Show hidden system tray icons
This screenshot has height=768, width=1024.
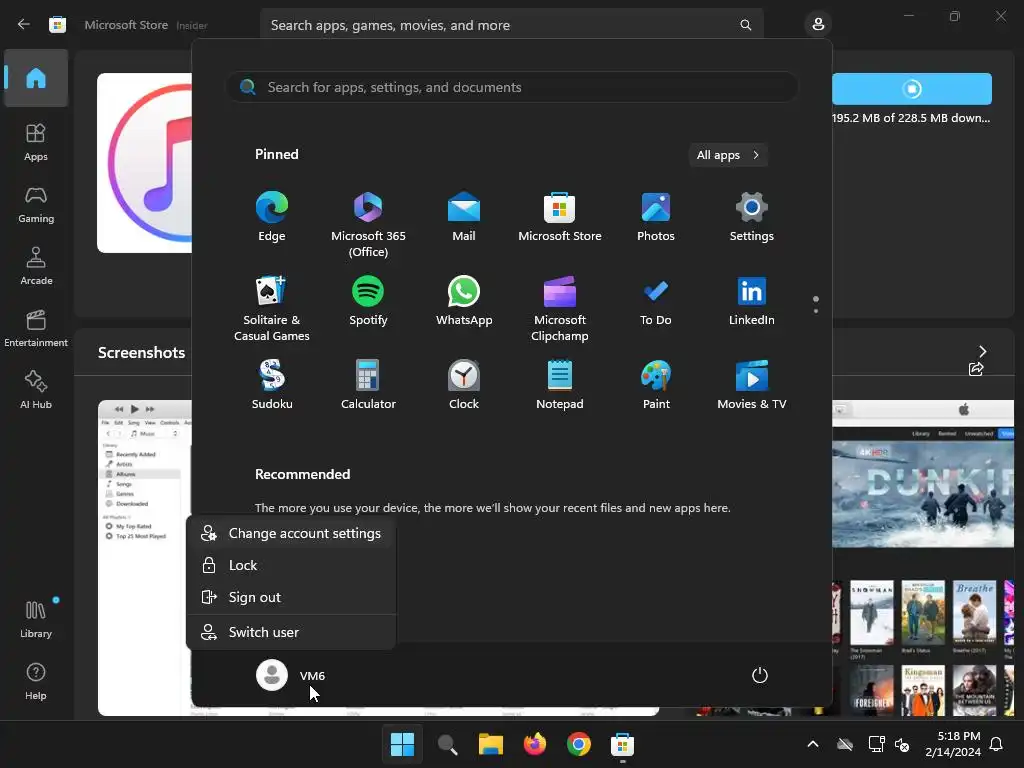click(x=812, y=744)
